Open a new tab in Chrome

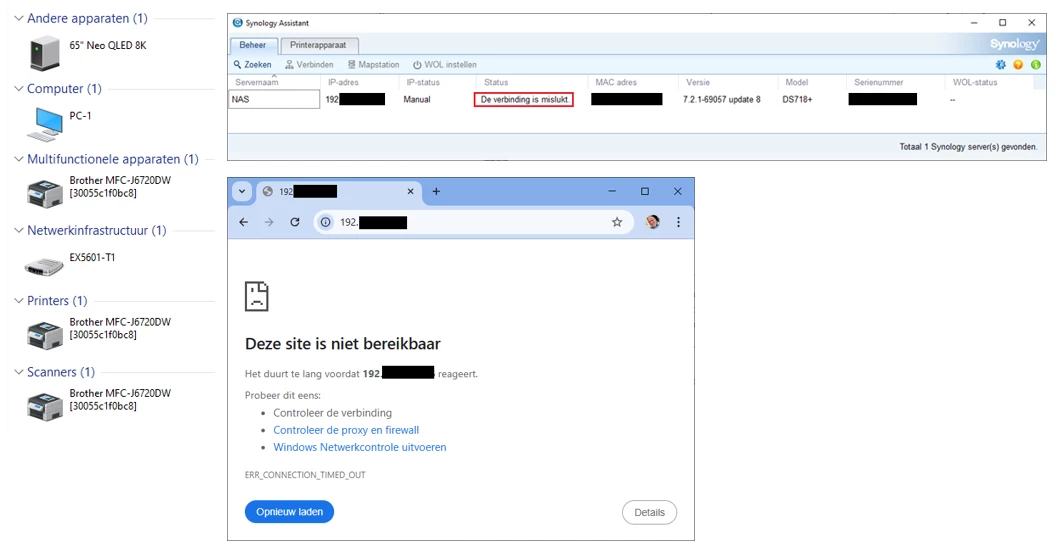[436, 192]
